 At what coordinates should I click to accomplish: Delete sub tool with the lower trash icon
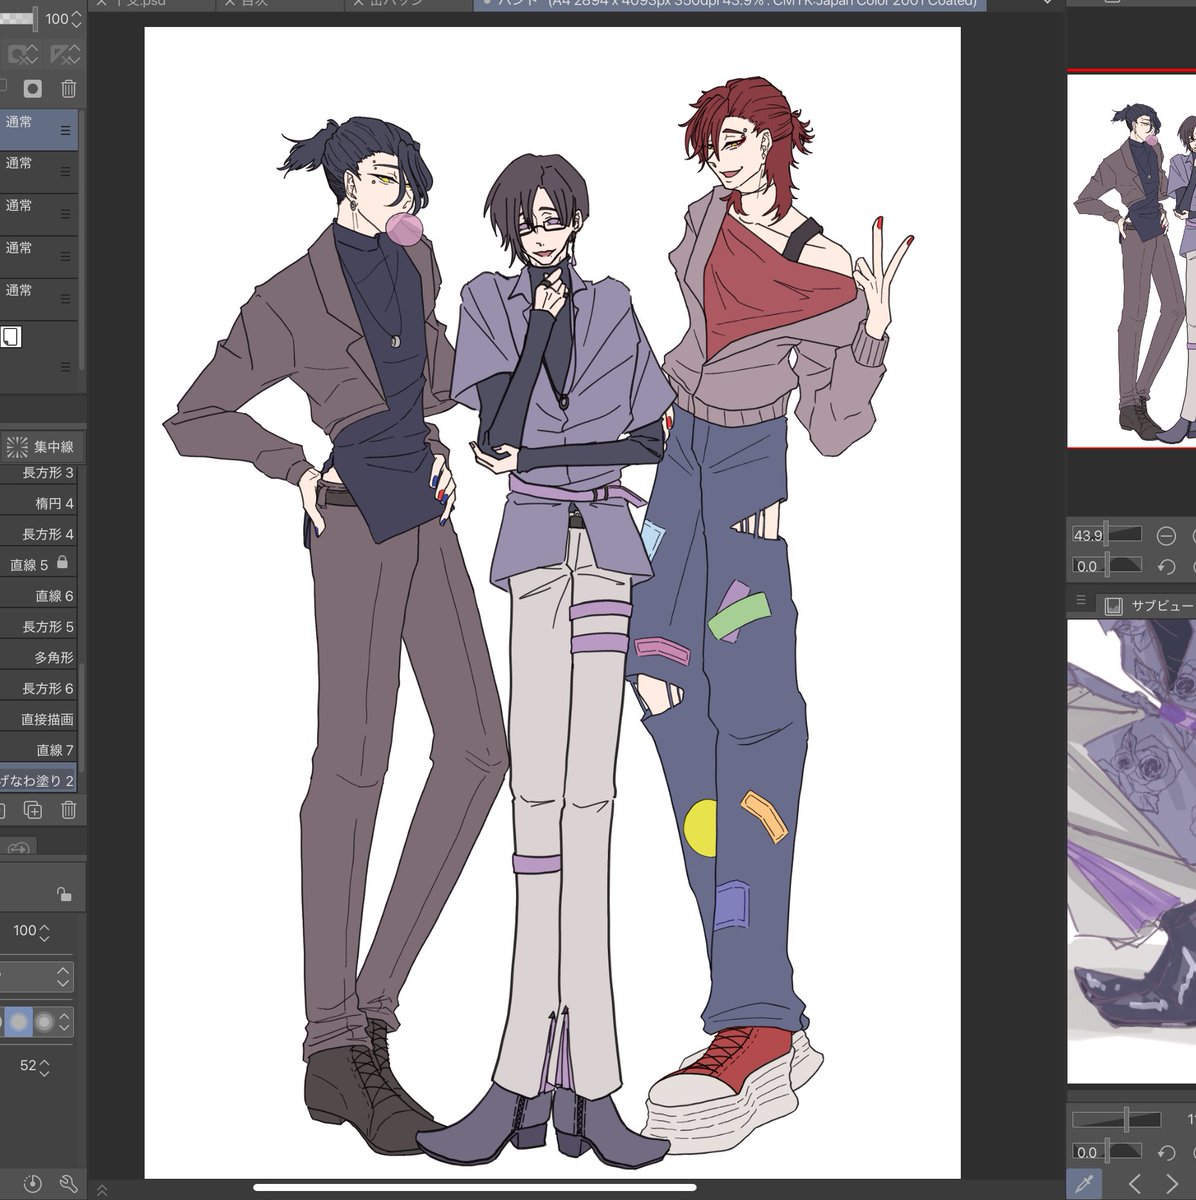[x=68, y=810]
